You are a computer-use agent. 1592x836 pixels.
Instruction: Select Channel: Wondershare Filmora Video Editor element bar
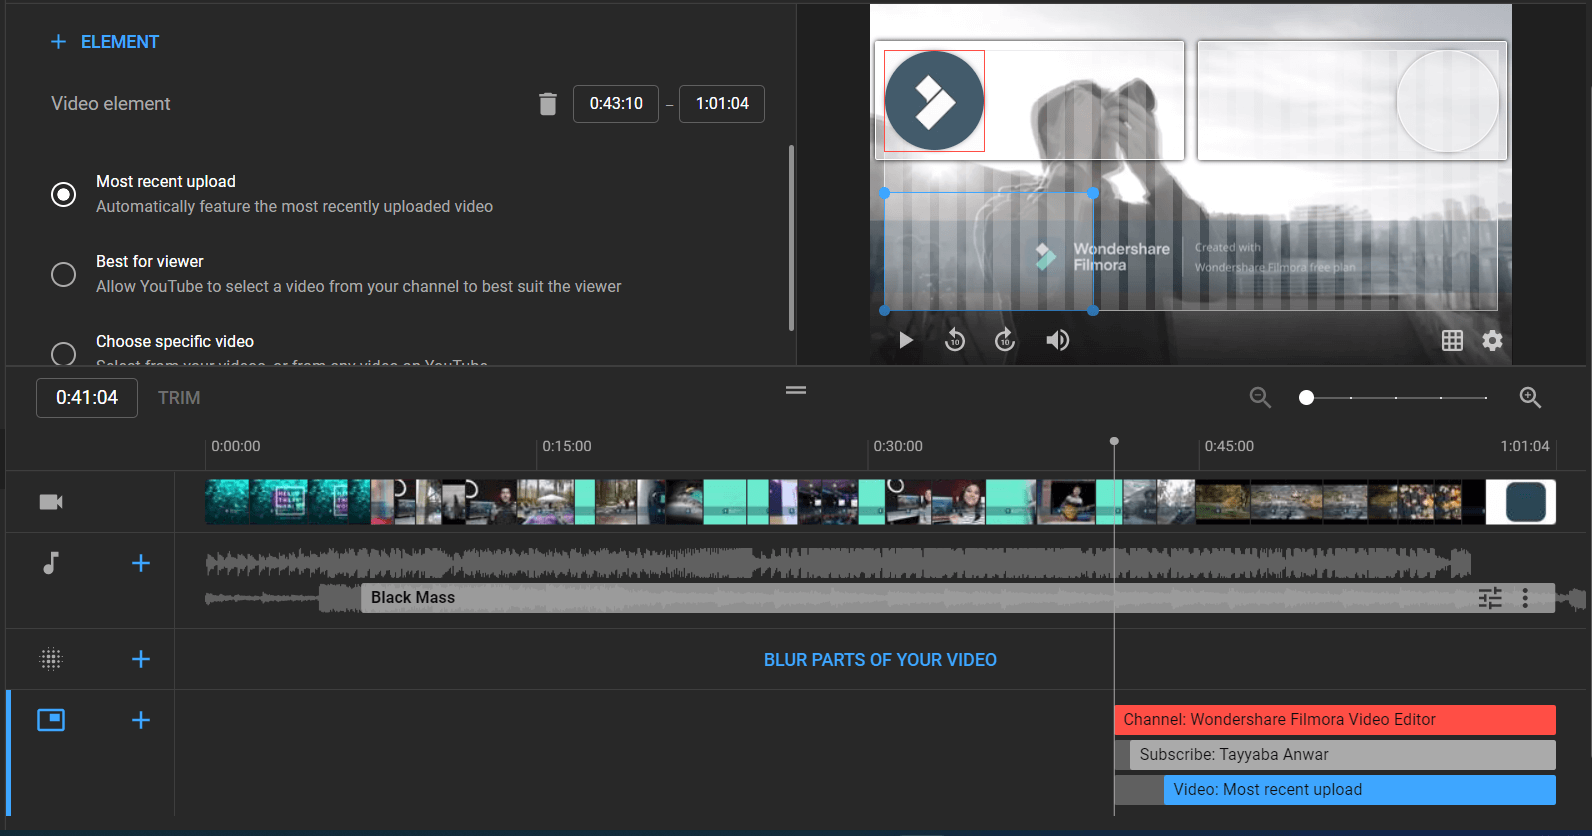point(1335,720)
